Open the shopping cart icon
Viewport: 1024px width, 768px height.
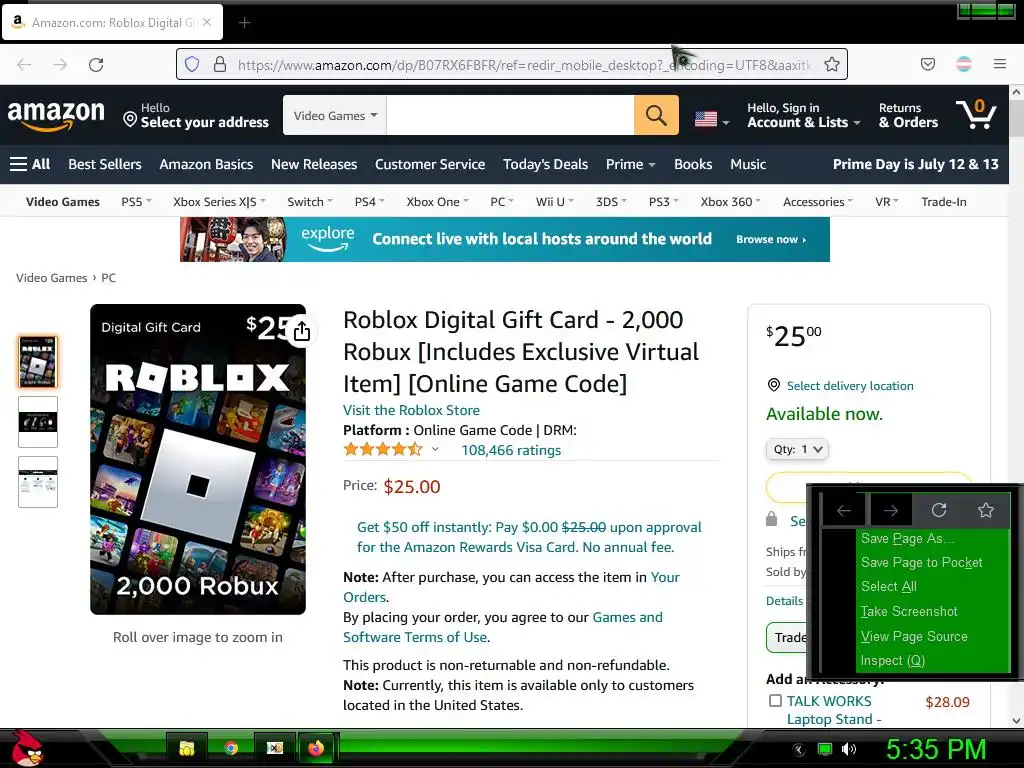976,114
